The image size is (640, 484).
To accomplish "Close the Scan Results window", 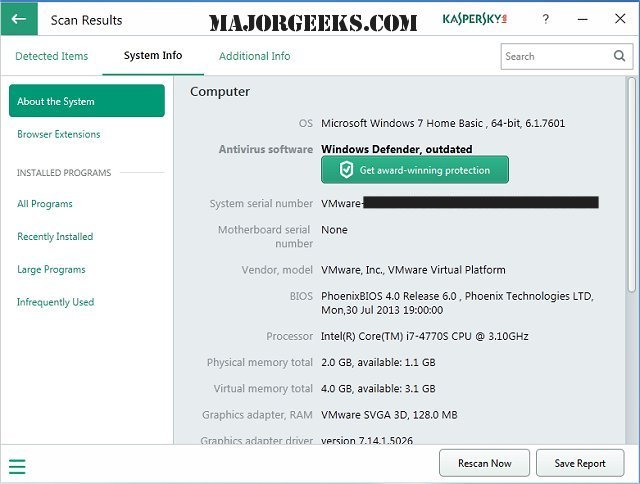I will coord(620,18).
